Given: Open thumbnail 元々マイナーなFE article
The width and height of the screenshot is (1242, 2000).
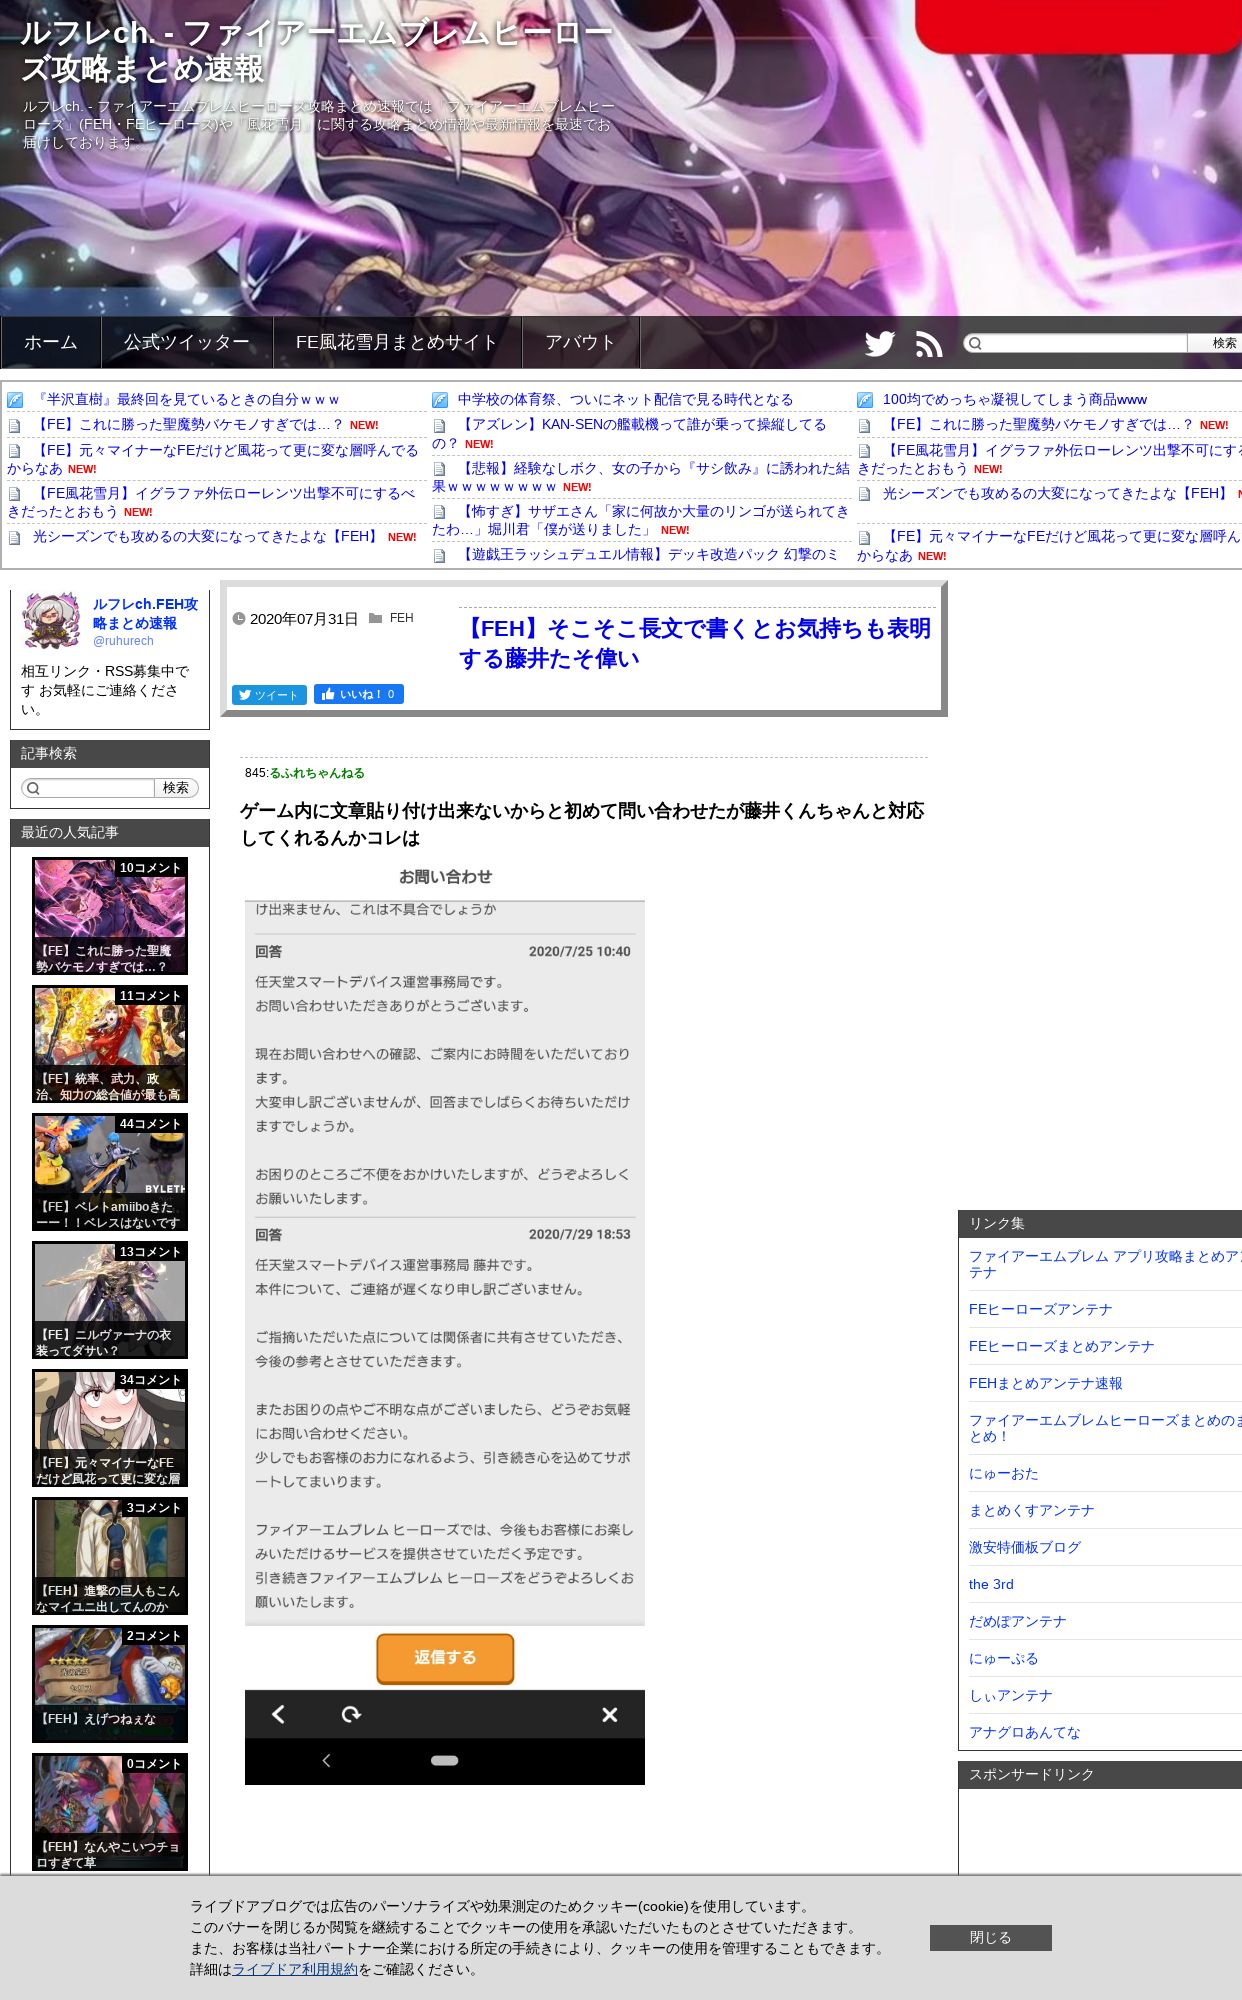Looking at the screenshot, I should (110, 1428).
